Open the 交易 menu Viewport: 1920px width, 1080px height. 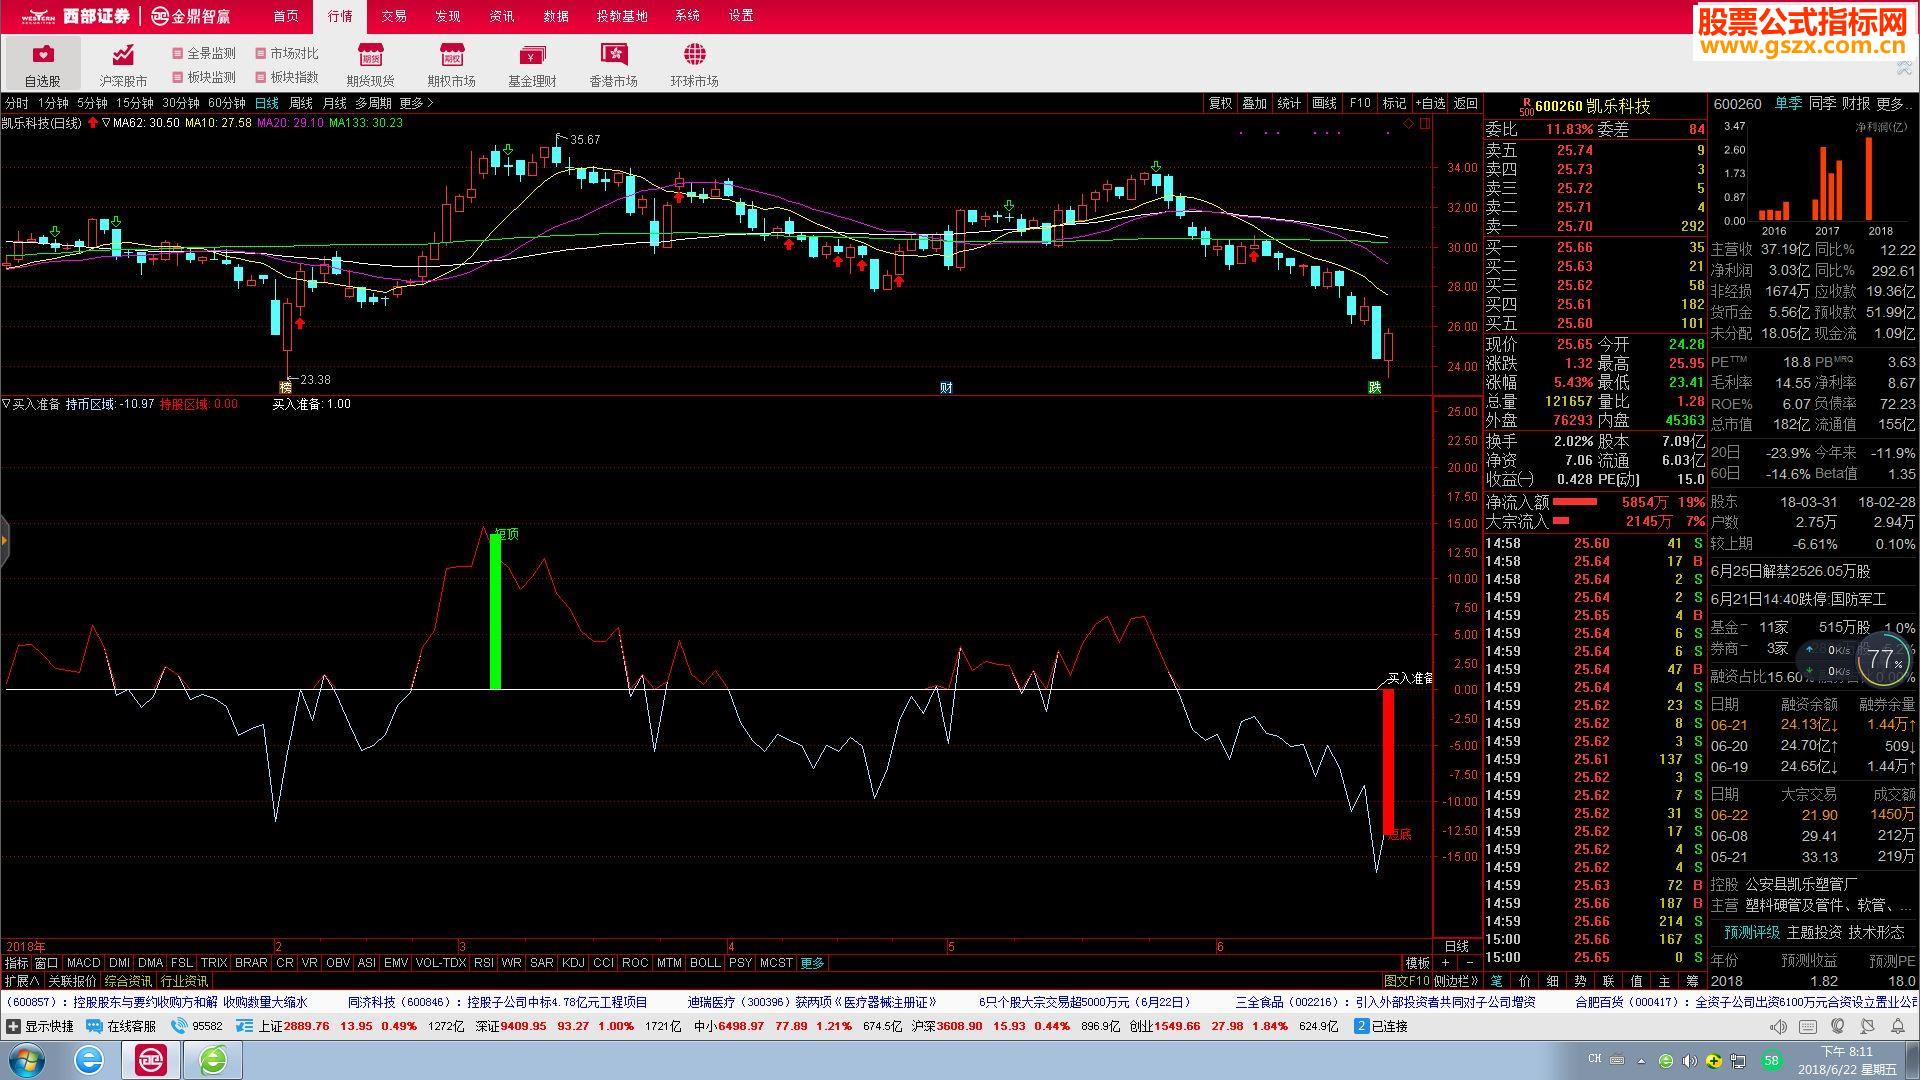pyautogui.click(x=394, y=16)
